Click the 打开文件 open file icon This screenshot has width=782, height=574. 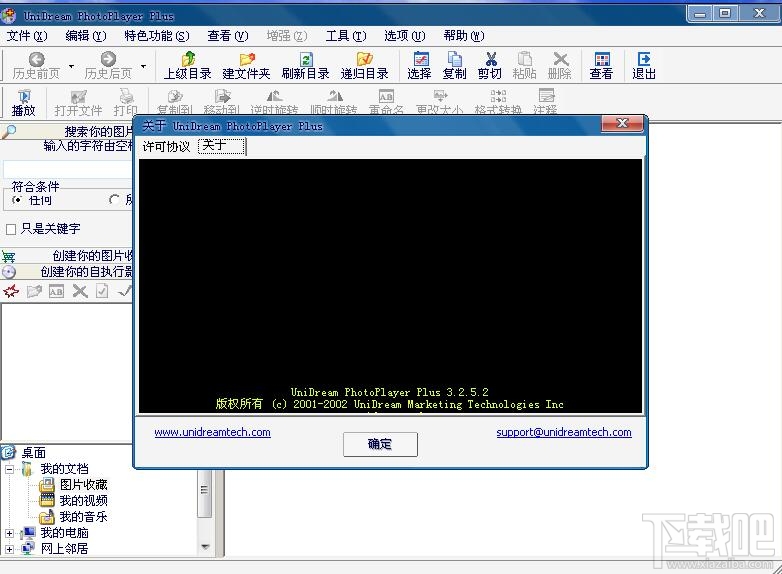click(78, 96)
